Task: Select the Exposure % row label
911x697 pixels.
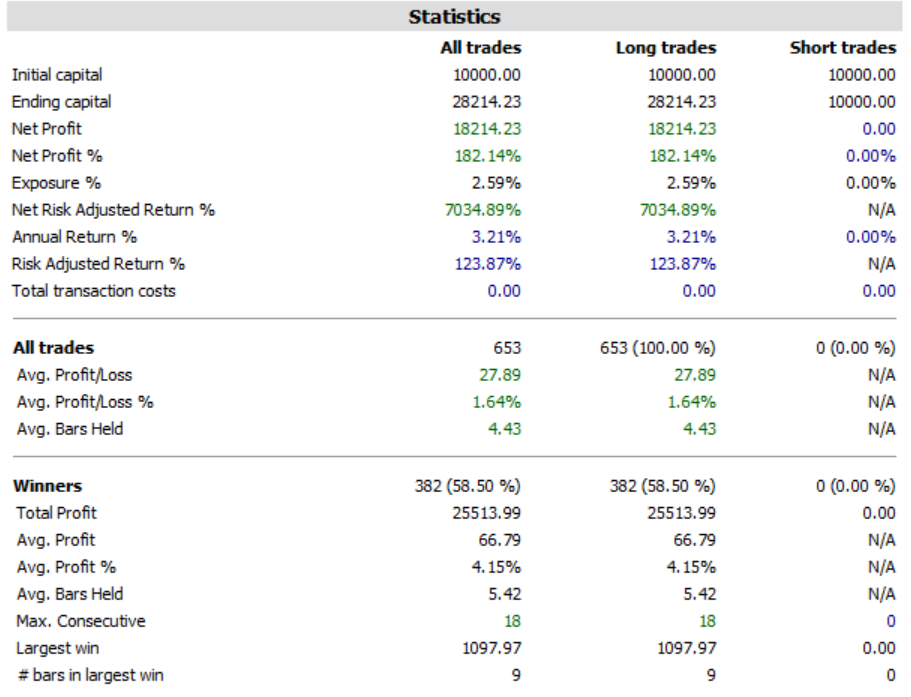Action: (x=56, y=183)
